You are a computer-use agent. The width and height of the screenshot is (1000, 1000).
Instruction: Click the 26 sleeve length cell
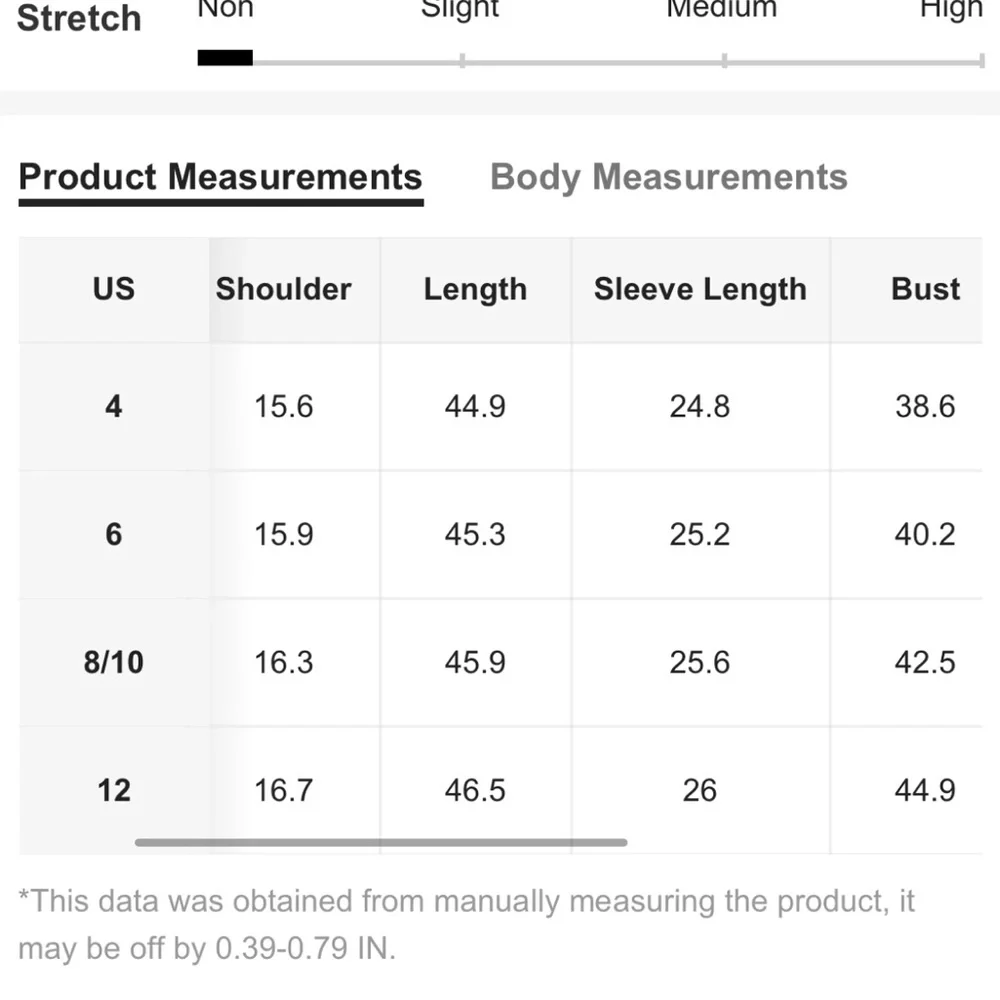(700, 790)
